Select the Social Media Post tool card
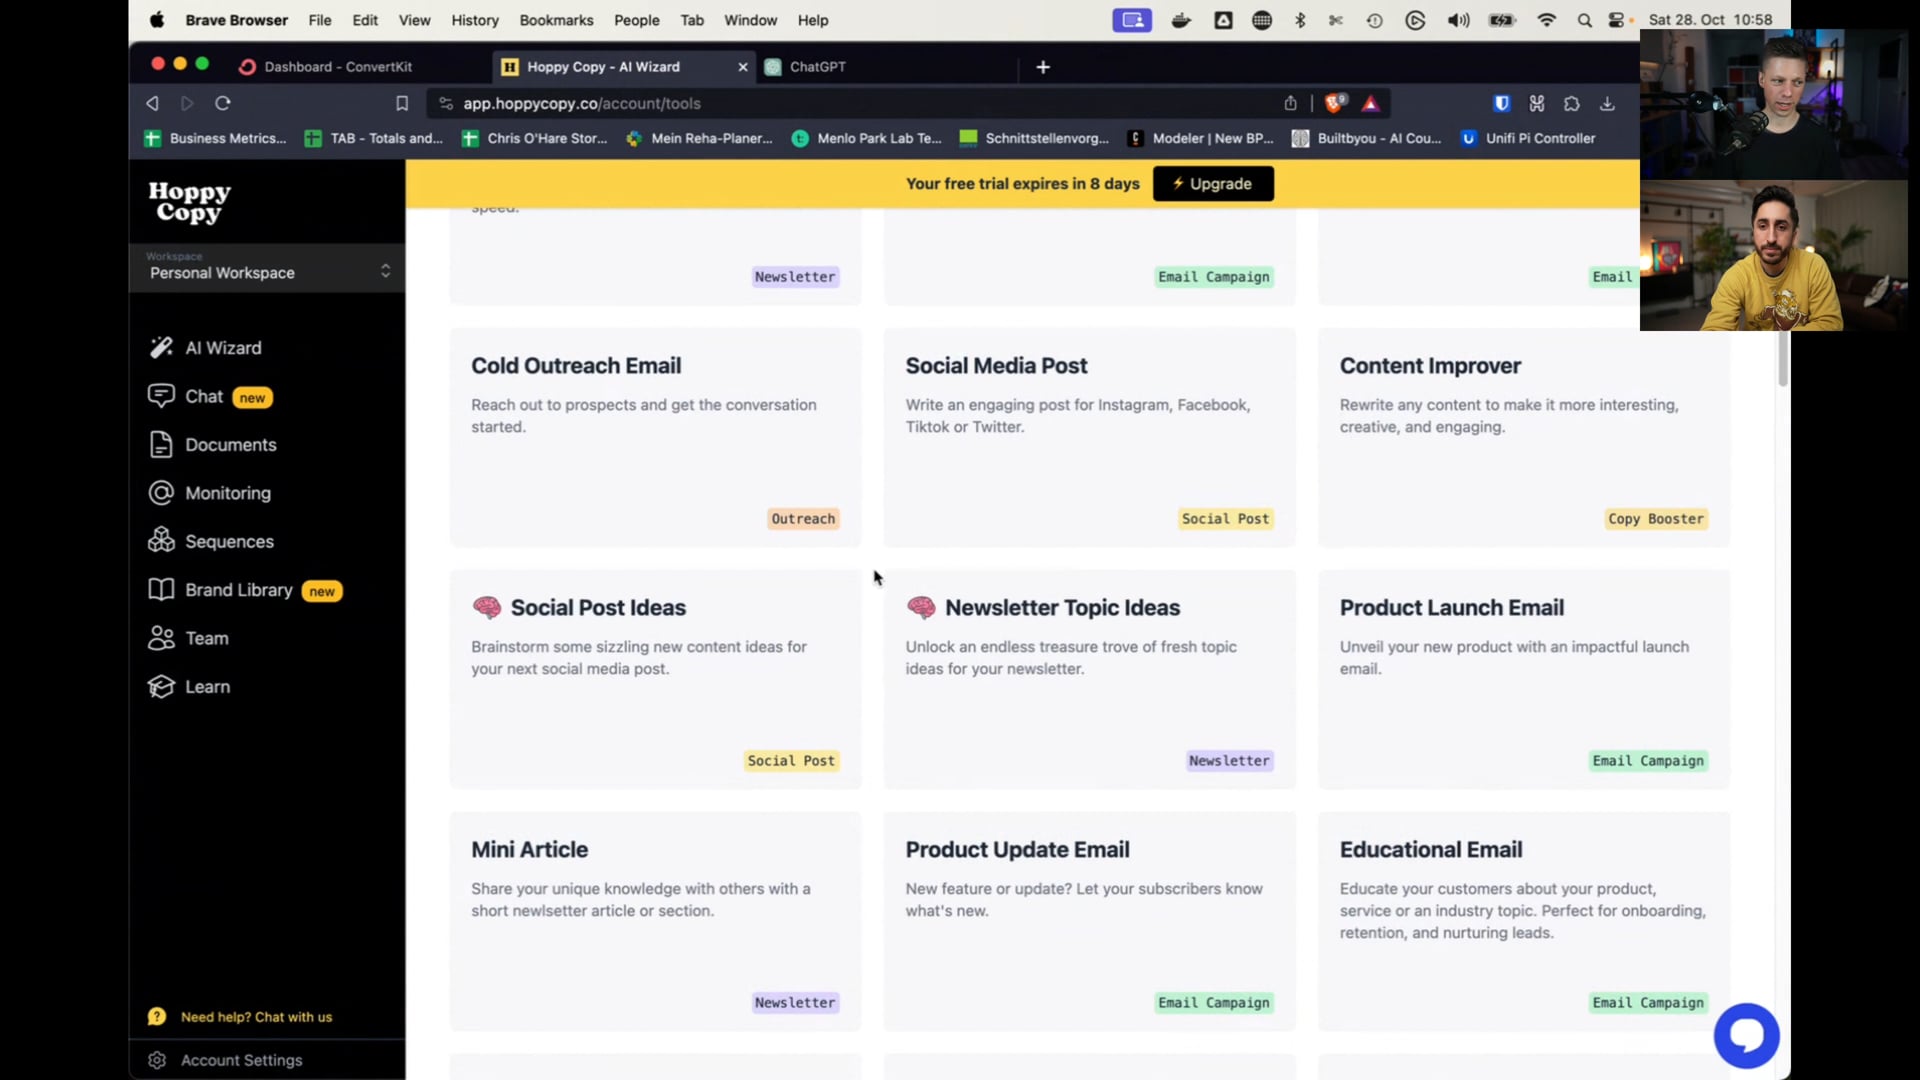Image resolution: width=1920 pixels, height=1080 pixels. coord(1089,437)
